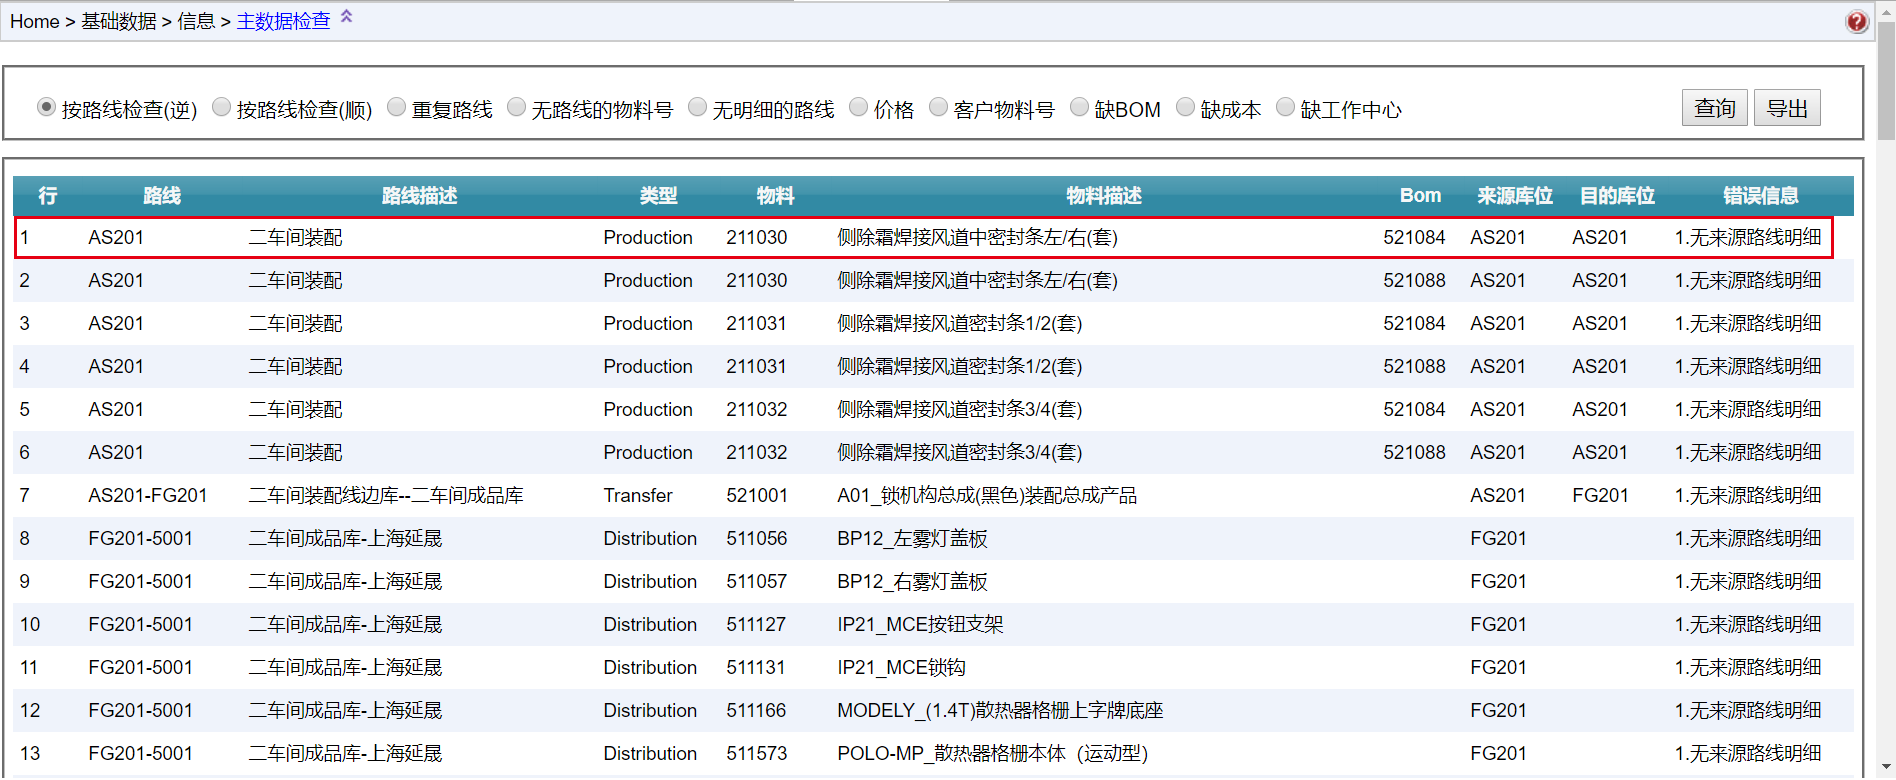Select 无明细的路线 radio button
1896x780 pixels.
click(698, 106)
